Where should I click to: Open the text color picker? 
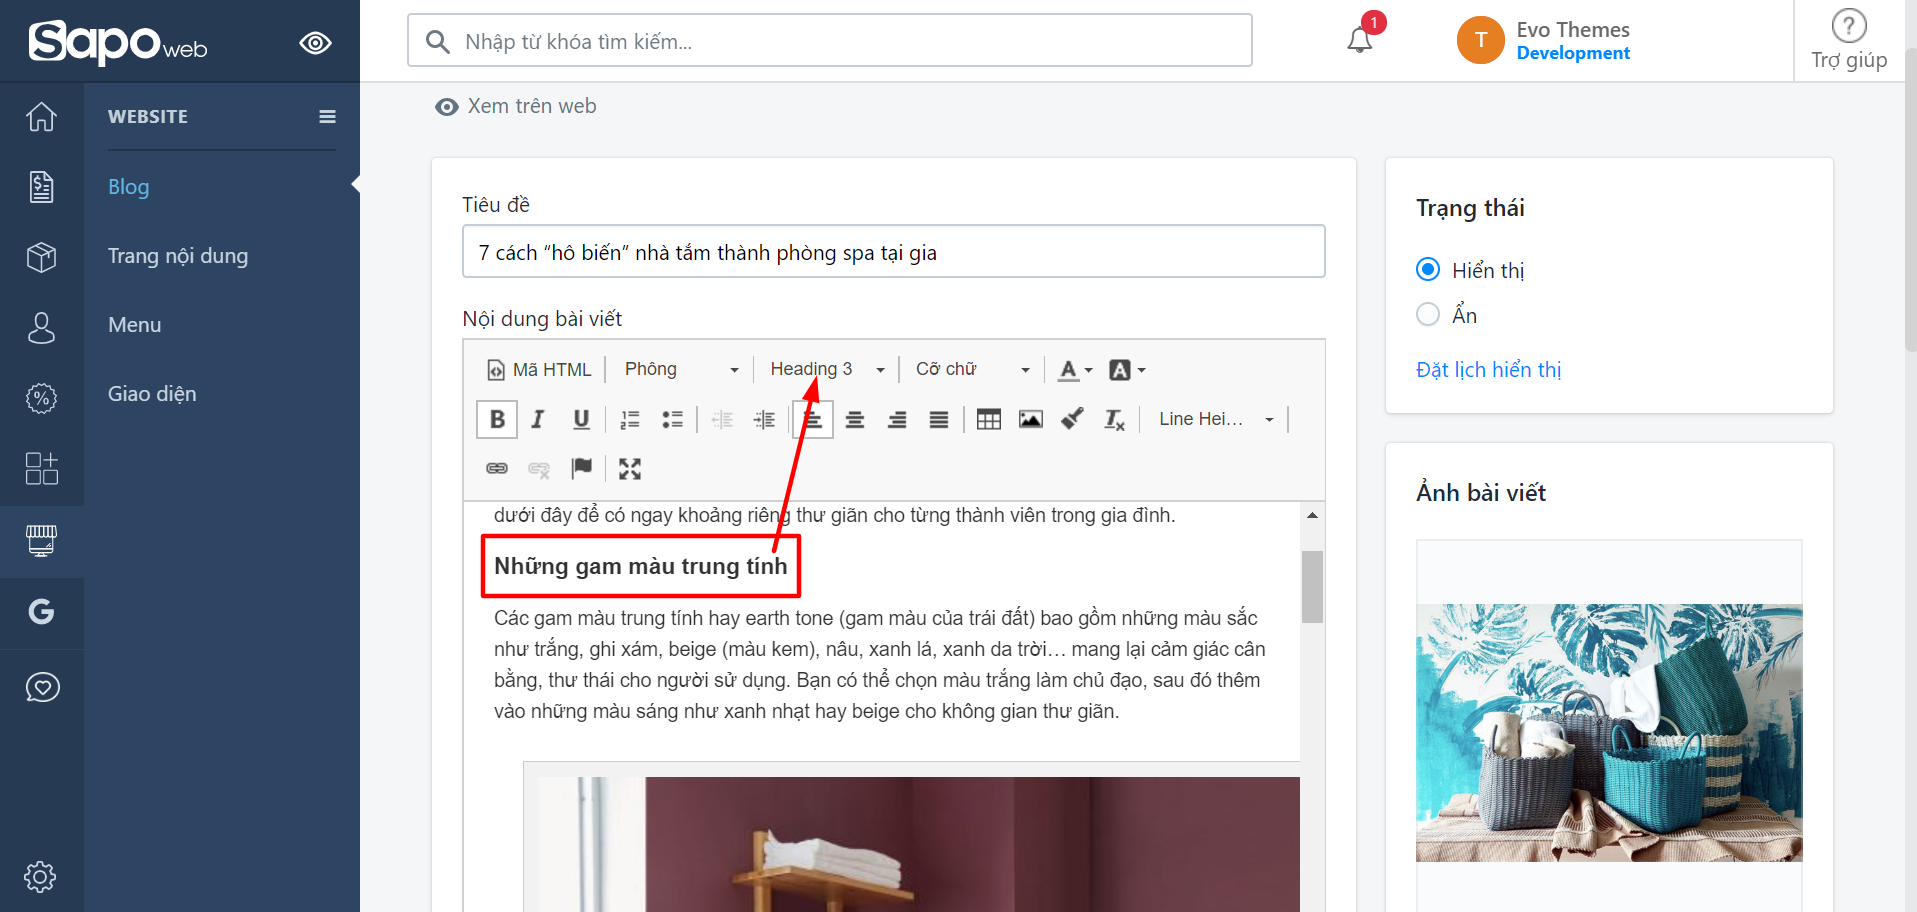click(x=1075, y=370)
